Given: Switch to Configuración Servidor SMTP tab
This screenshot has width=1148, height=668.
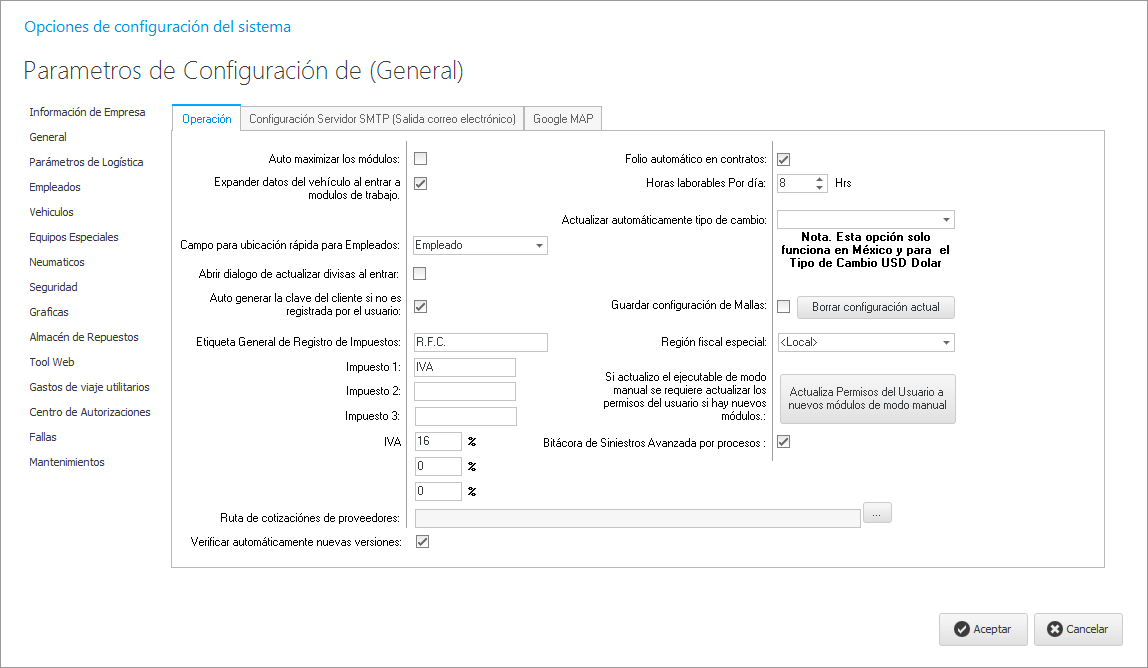Looking at the screenshot, I should 382,119.
